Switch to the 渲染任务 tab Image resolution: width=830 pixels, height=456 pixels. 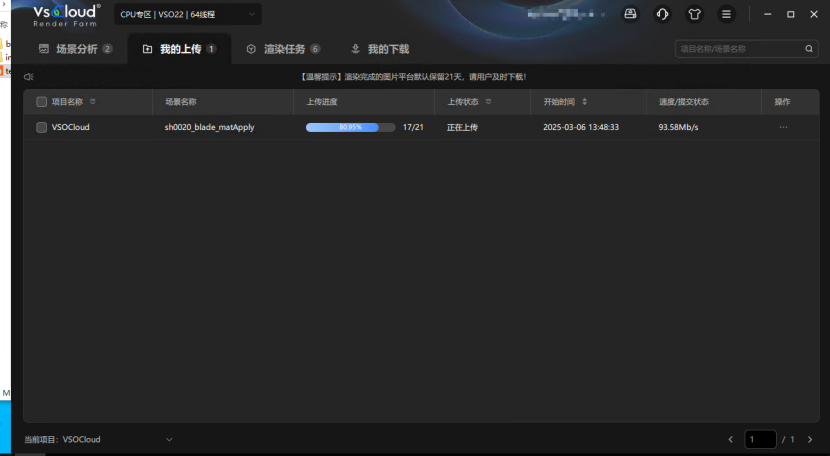tap(283, 49)
